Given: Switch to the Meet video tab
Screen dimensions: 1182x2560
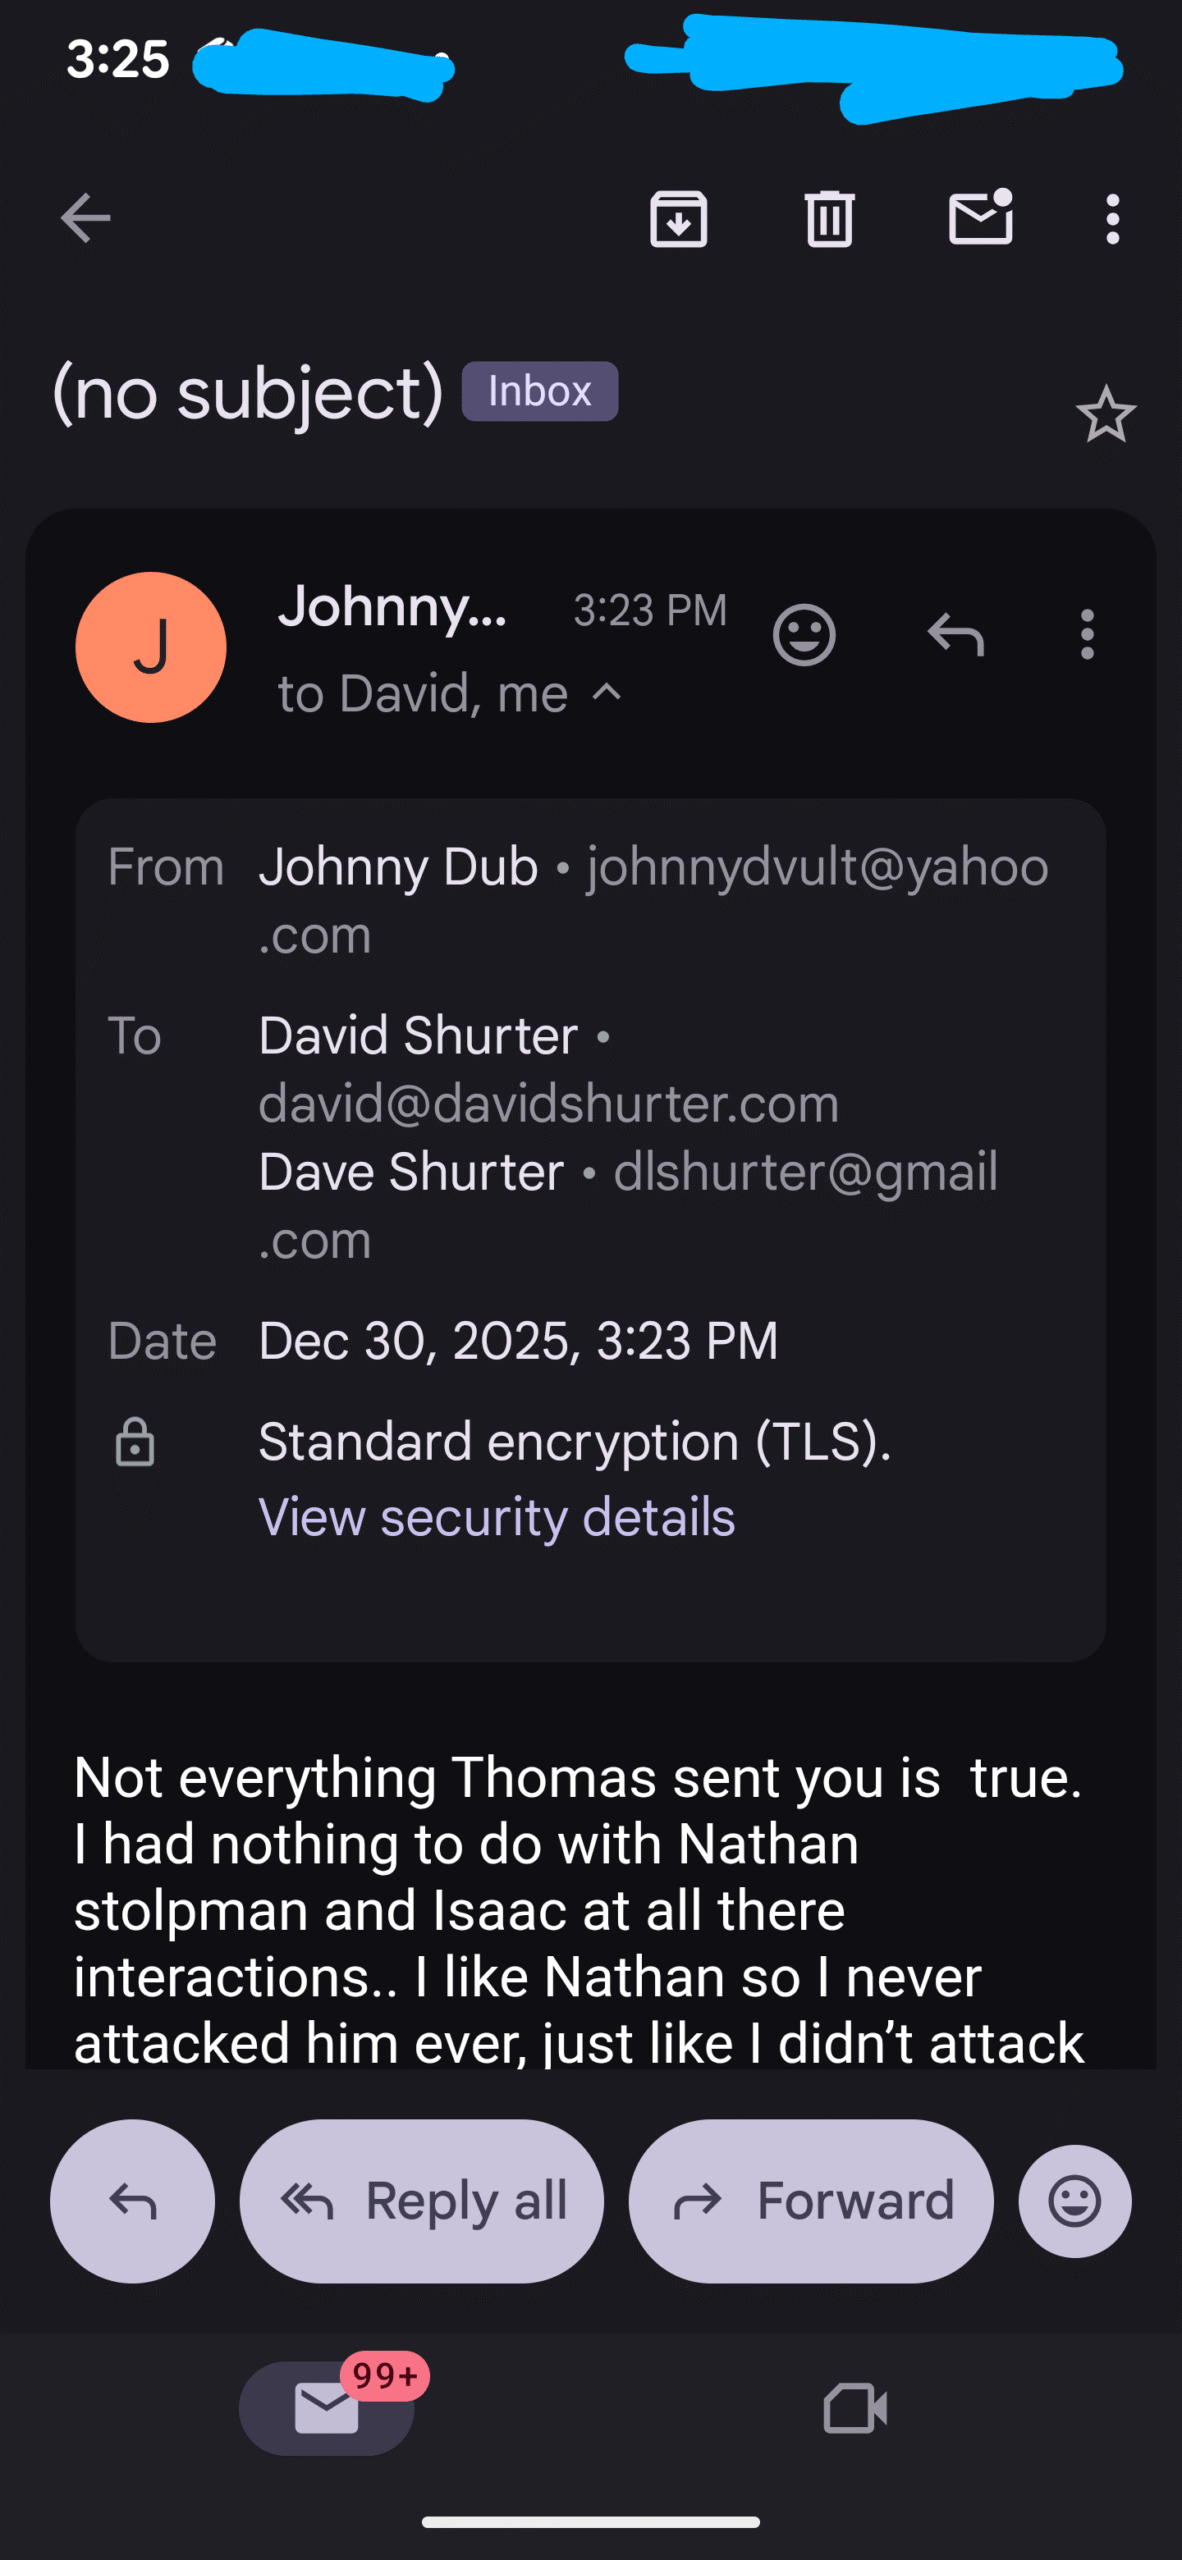Looking at the screenshot, I should [855, 2408].
